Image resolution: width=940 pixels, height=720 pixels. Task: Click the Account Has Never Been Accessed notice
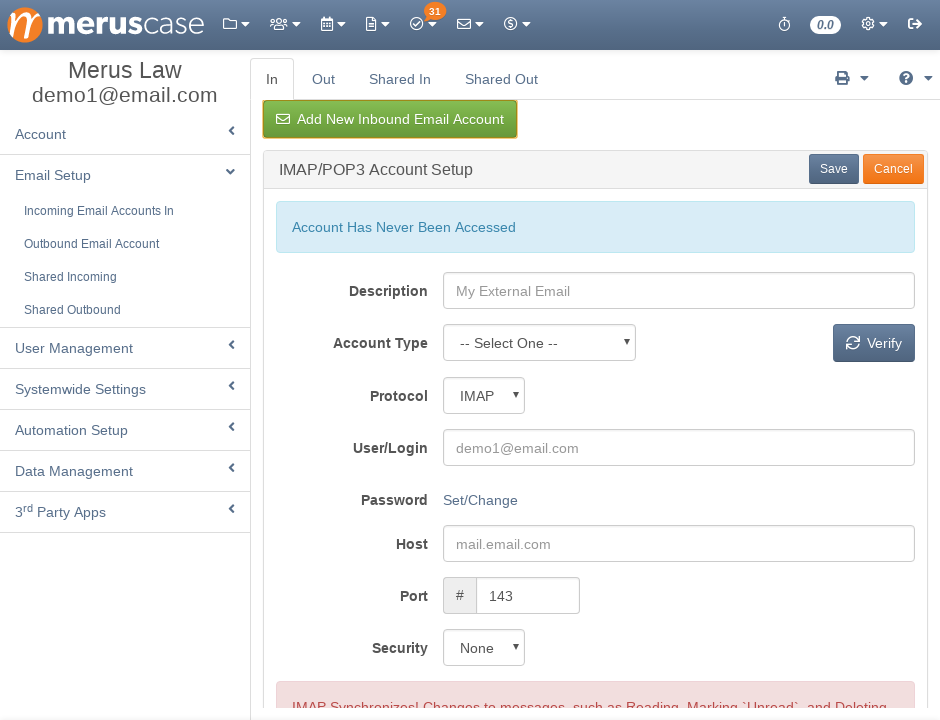[595, 227]
